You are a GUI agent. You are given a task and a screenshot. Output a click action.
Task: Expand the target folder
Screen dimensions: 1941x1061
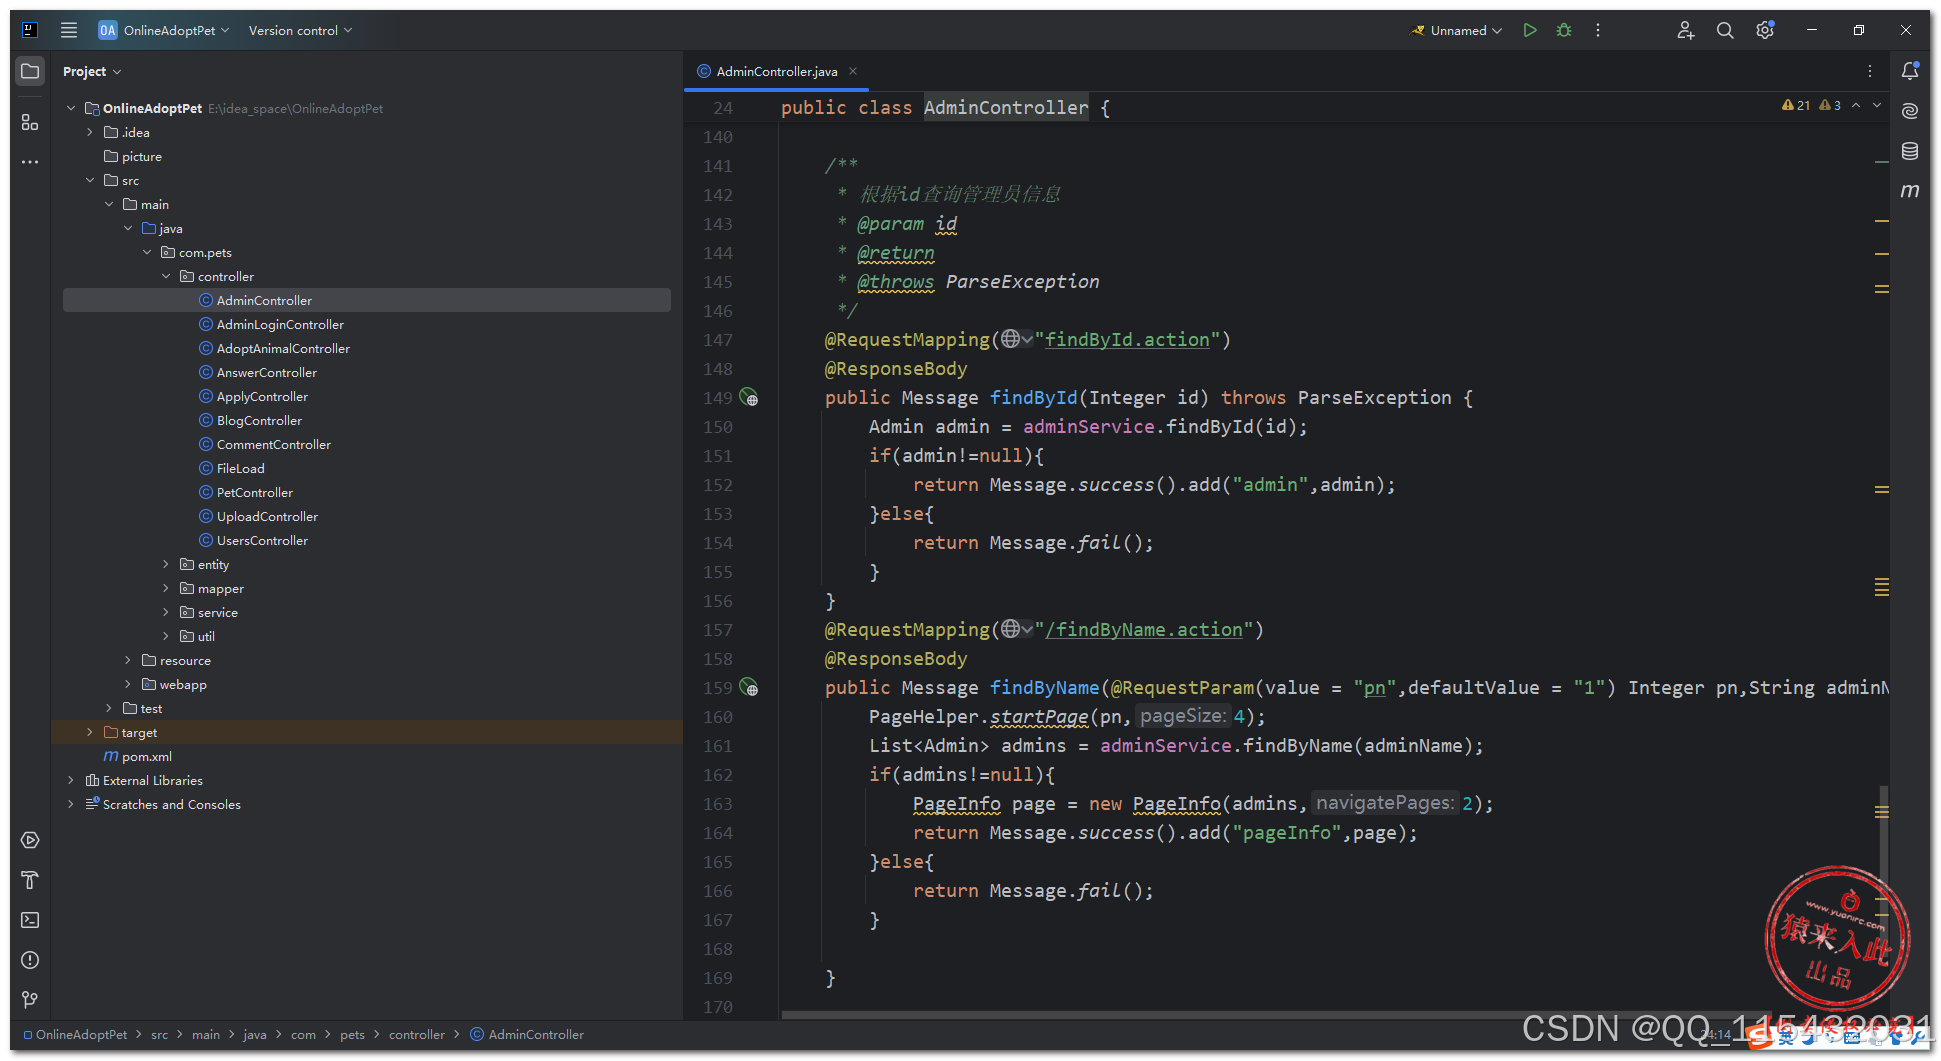point(89,732)
